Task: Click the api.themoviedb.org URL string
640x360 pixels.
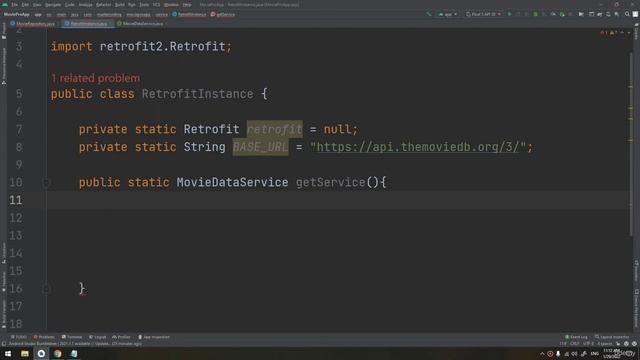Action: [x=418, y=147]
